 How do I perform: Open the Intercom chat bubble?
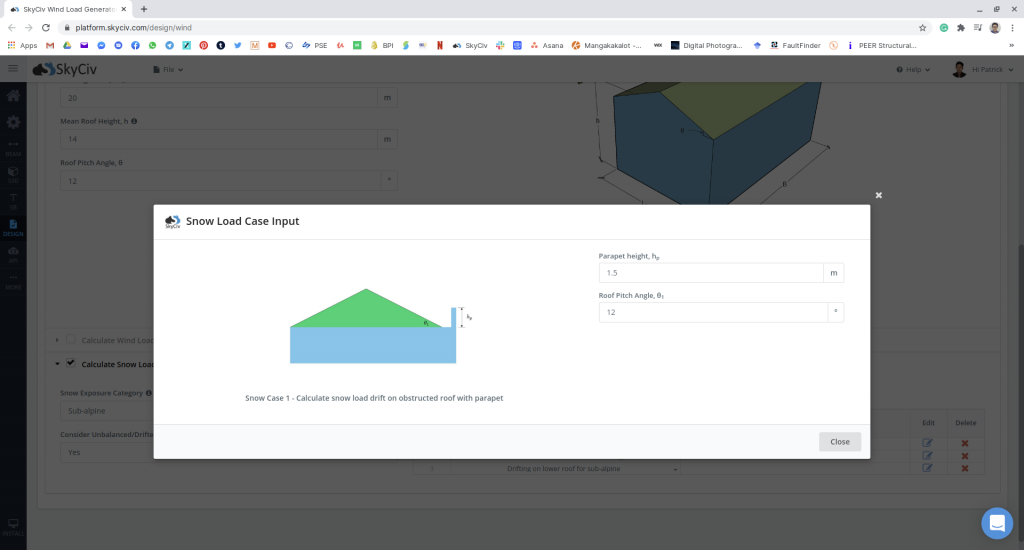[x=996, y=523]
